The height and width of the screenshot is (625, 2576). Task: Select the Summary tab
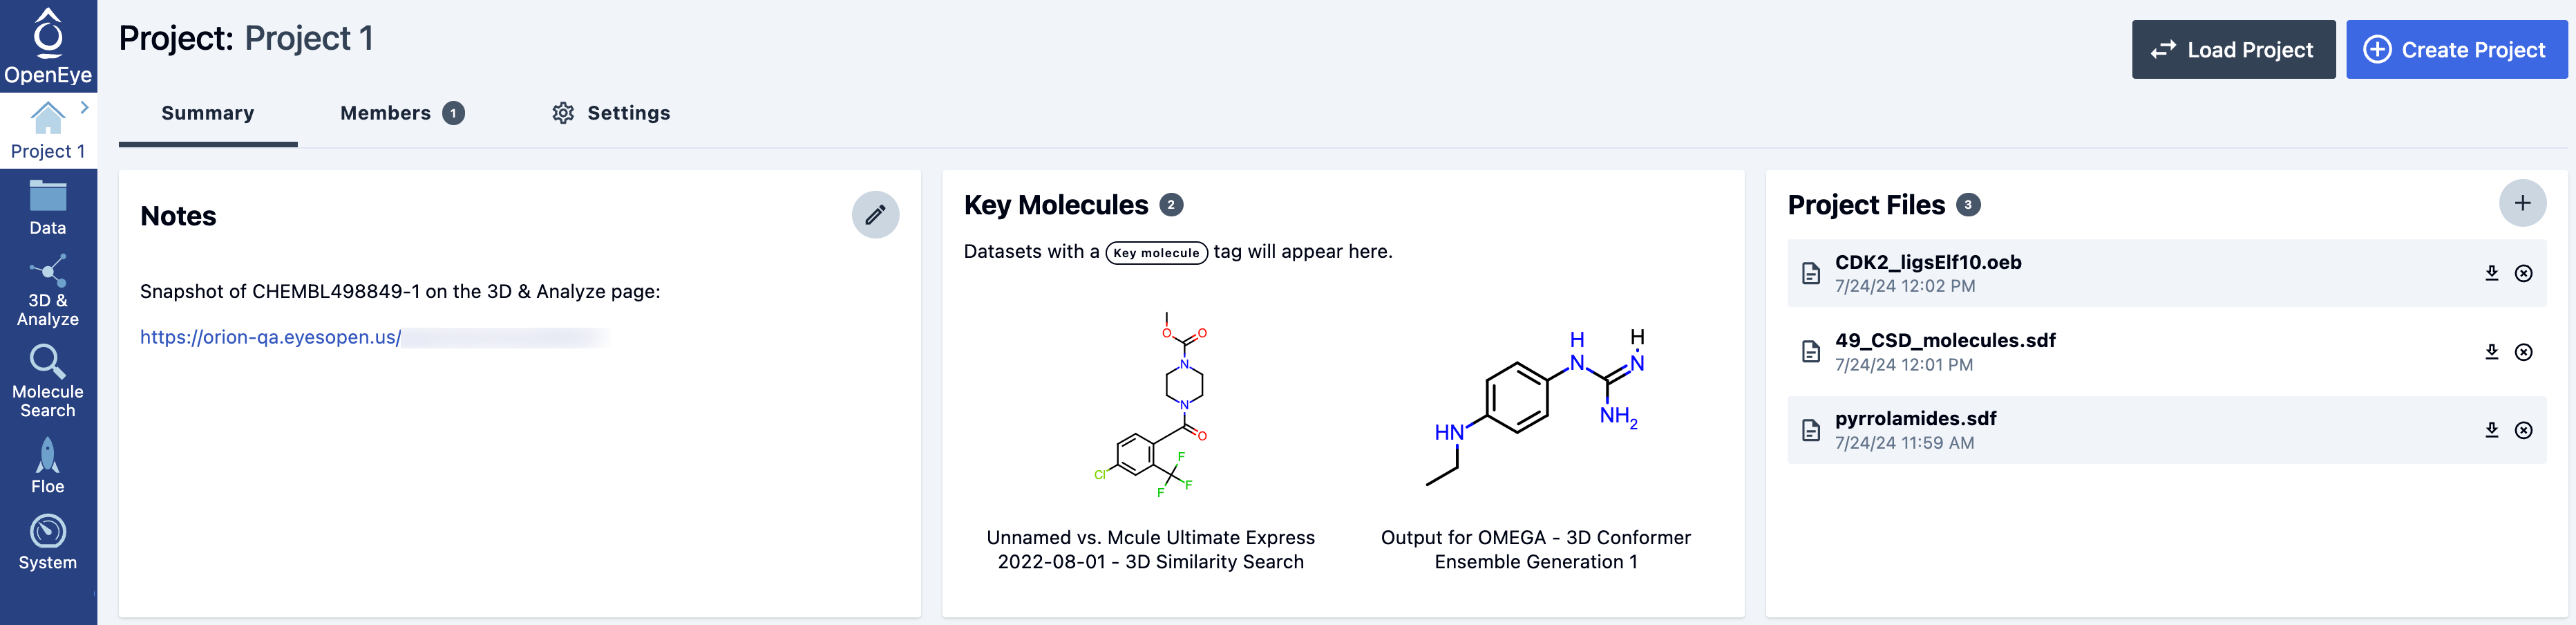coord(208,113)
